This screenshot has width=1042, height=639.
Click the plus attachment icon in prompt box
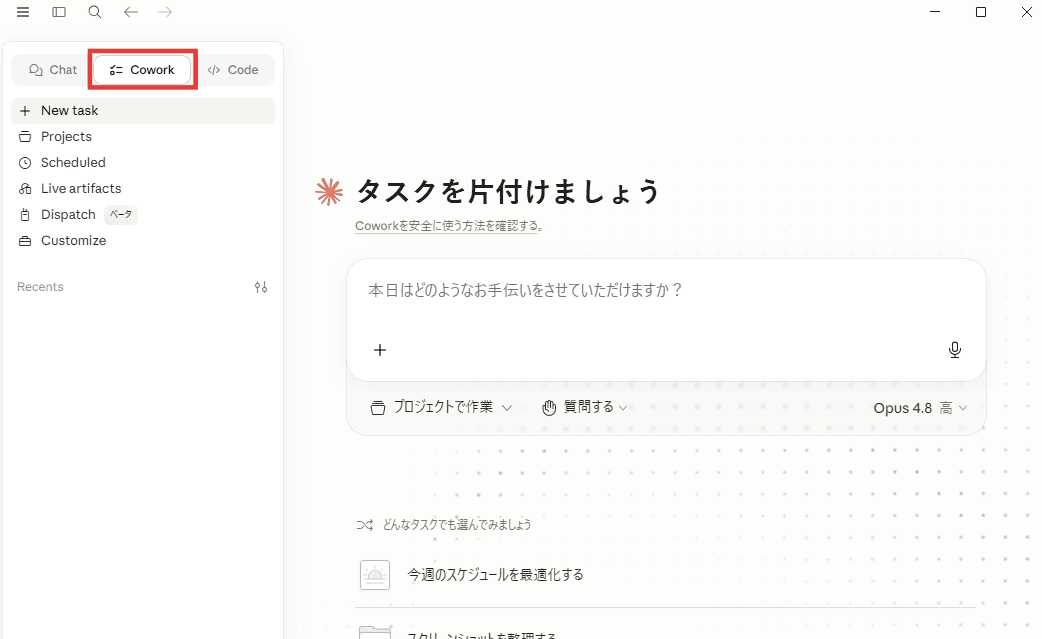tap(380, 350)
